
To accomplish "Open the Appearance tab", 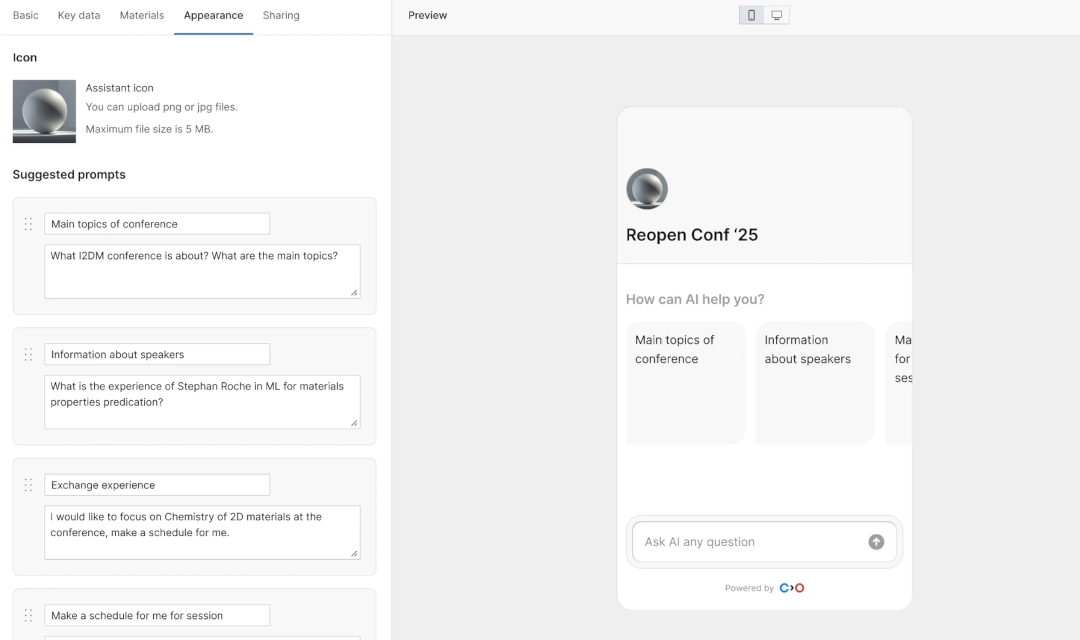I will coord(213,15).
